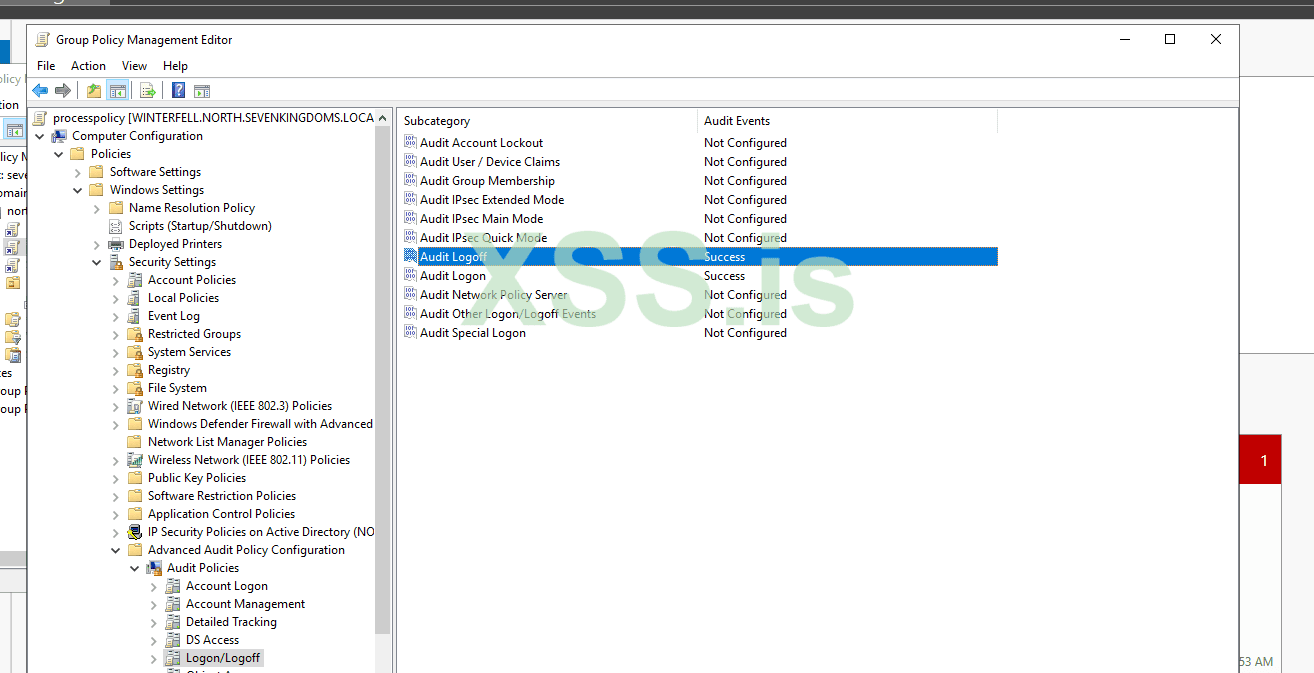Open Help via blue question-mark icon
The width and height of the screenshot is (1314, 673).
178,91
